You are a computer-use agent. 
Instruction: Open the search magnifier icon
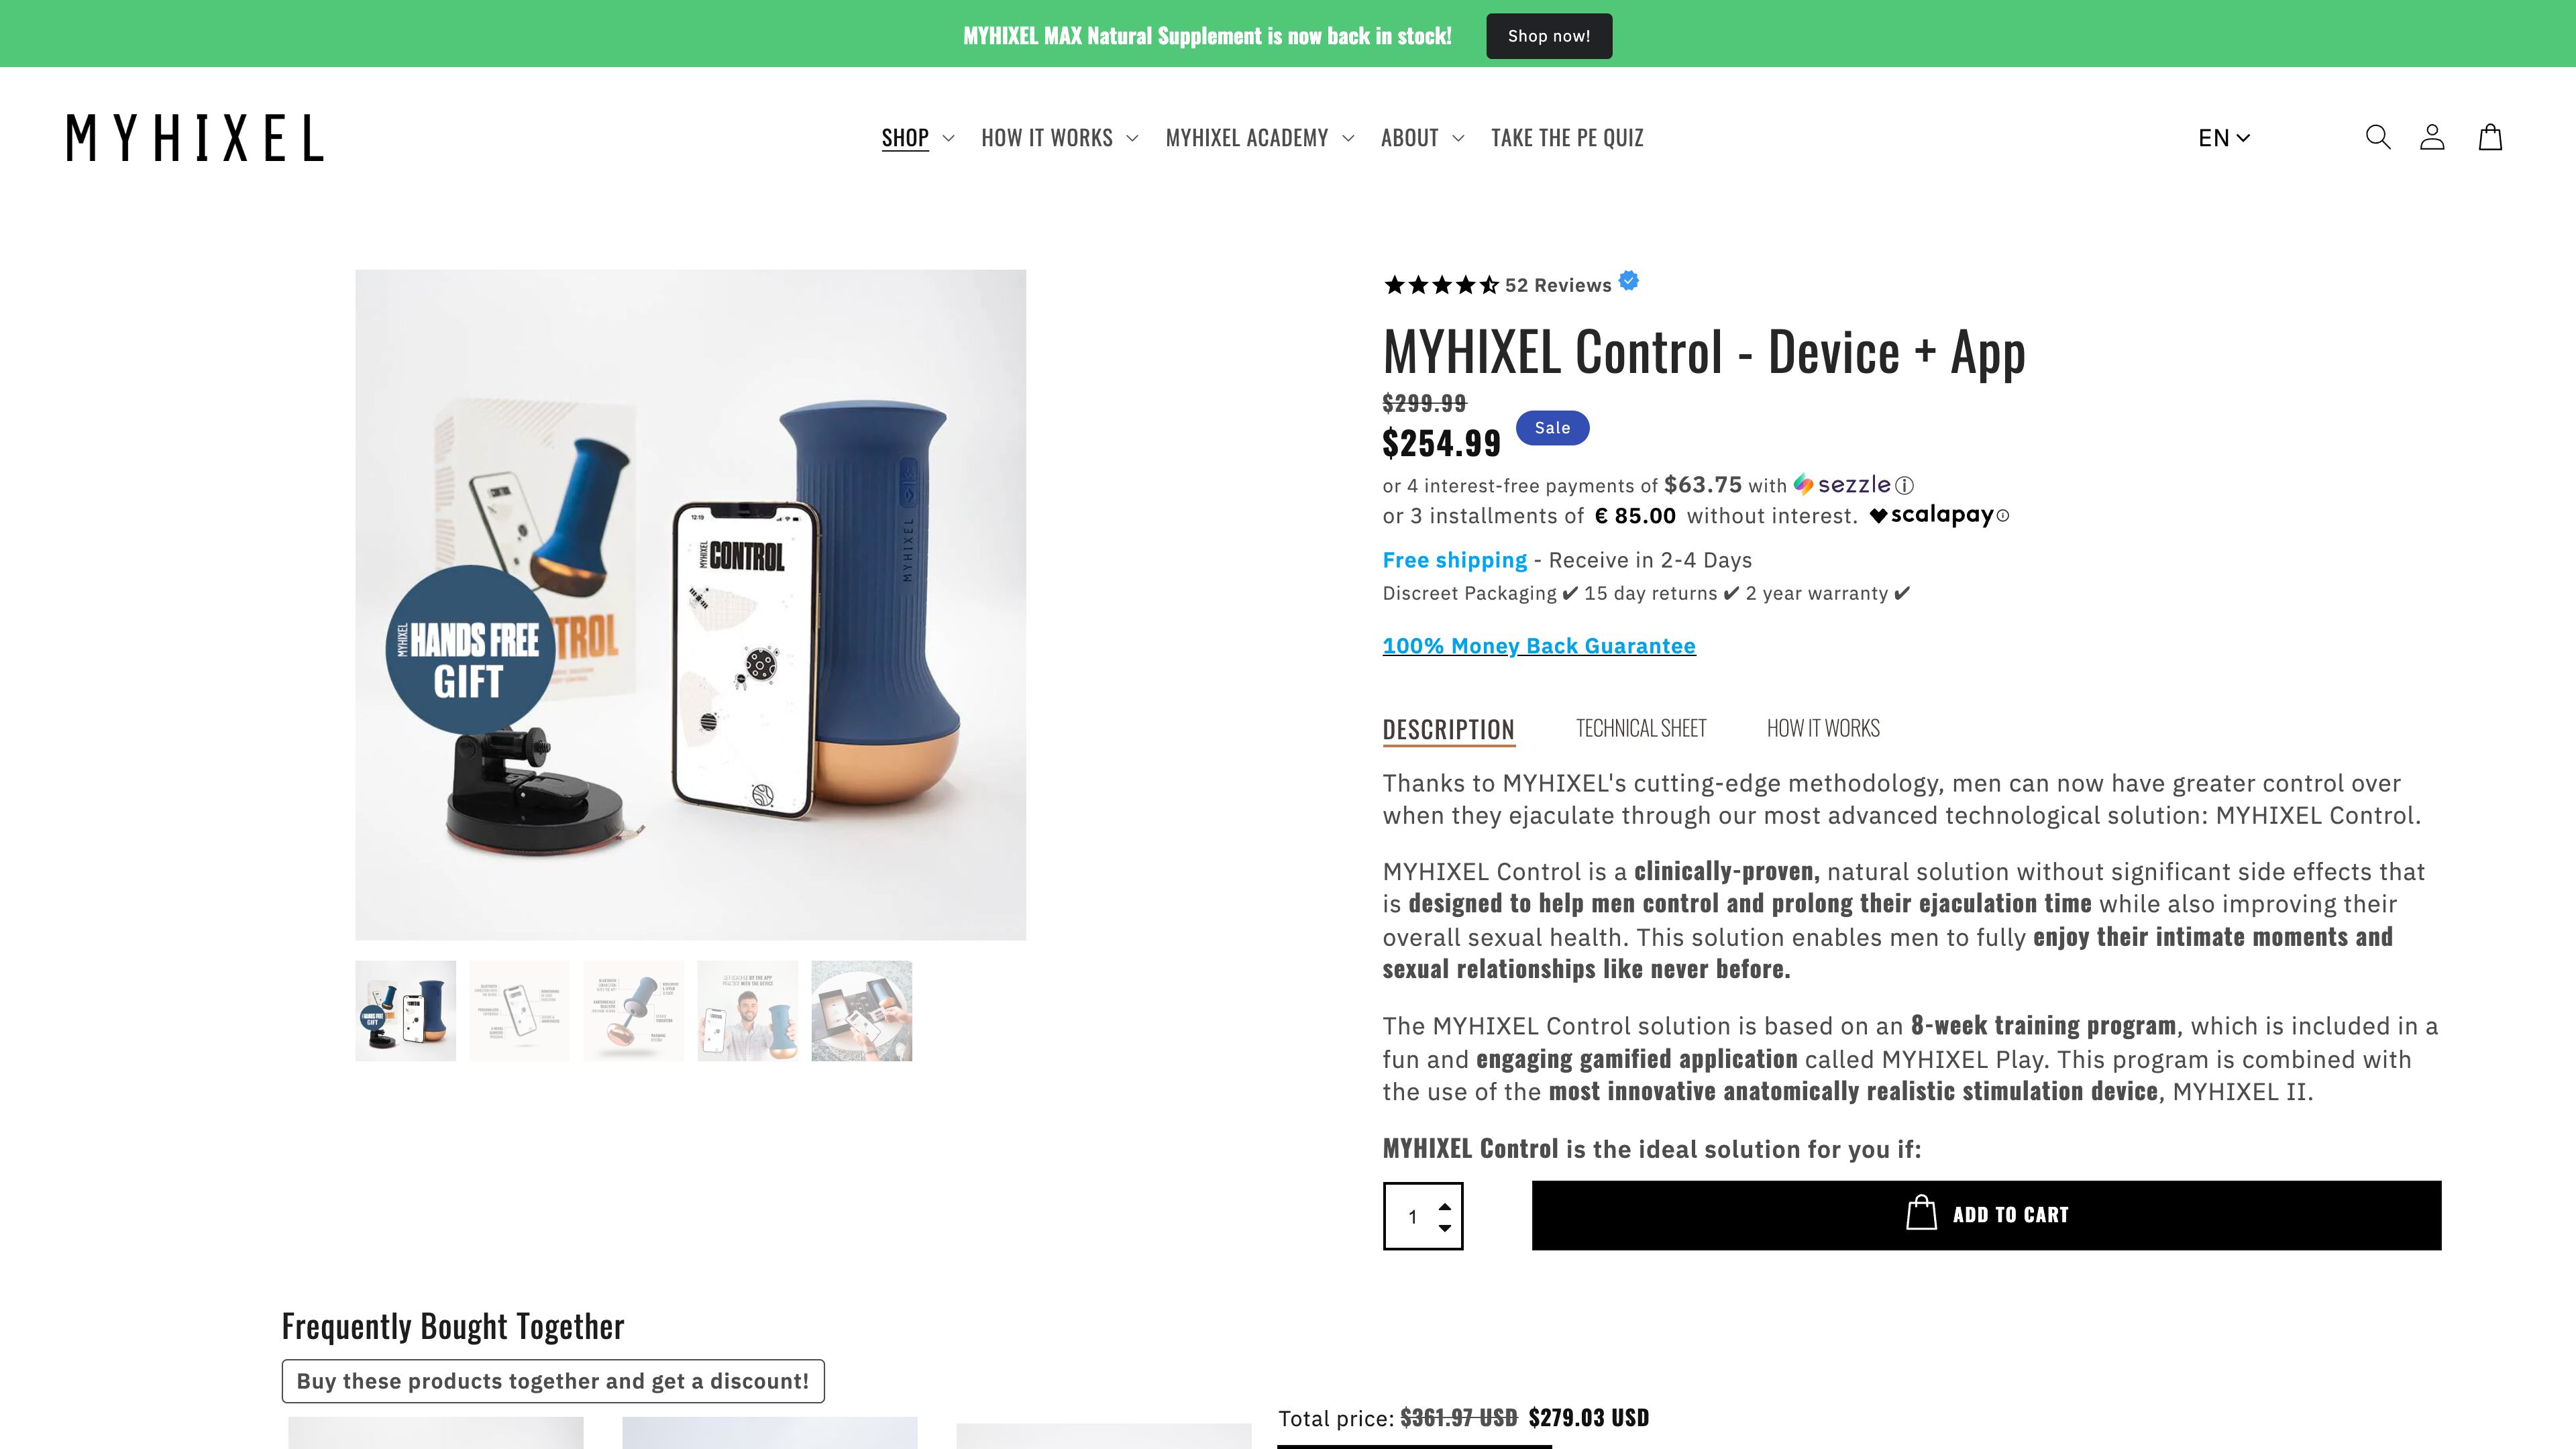coord(2378,137)
